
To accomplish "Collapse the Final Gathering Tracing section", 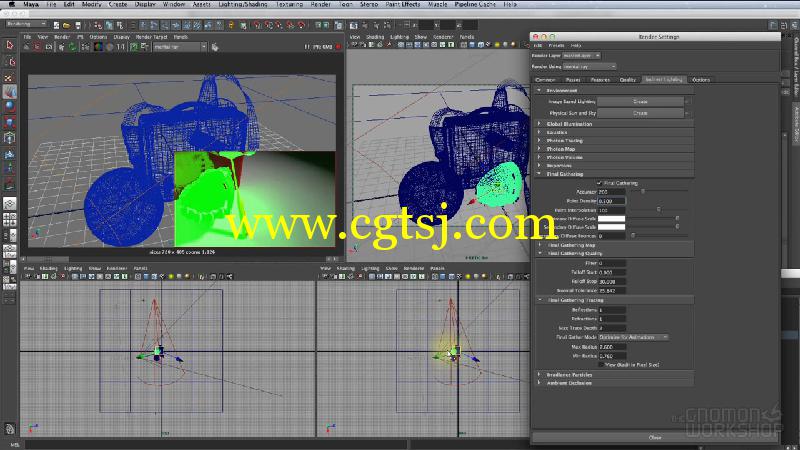I will [x=540, y=300].
